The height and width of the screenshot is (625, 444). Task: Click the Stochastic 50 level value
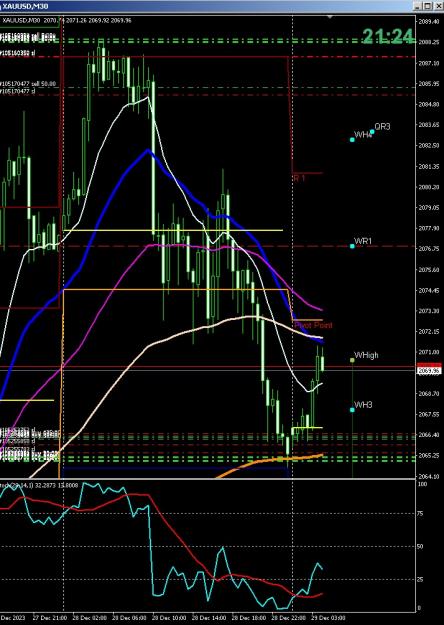coord(420,546)
